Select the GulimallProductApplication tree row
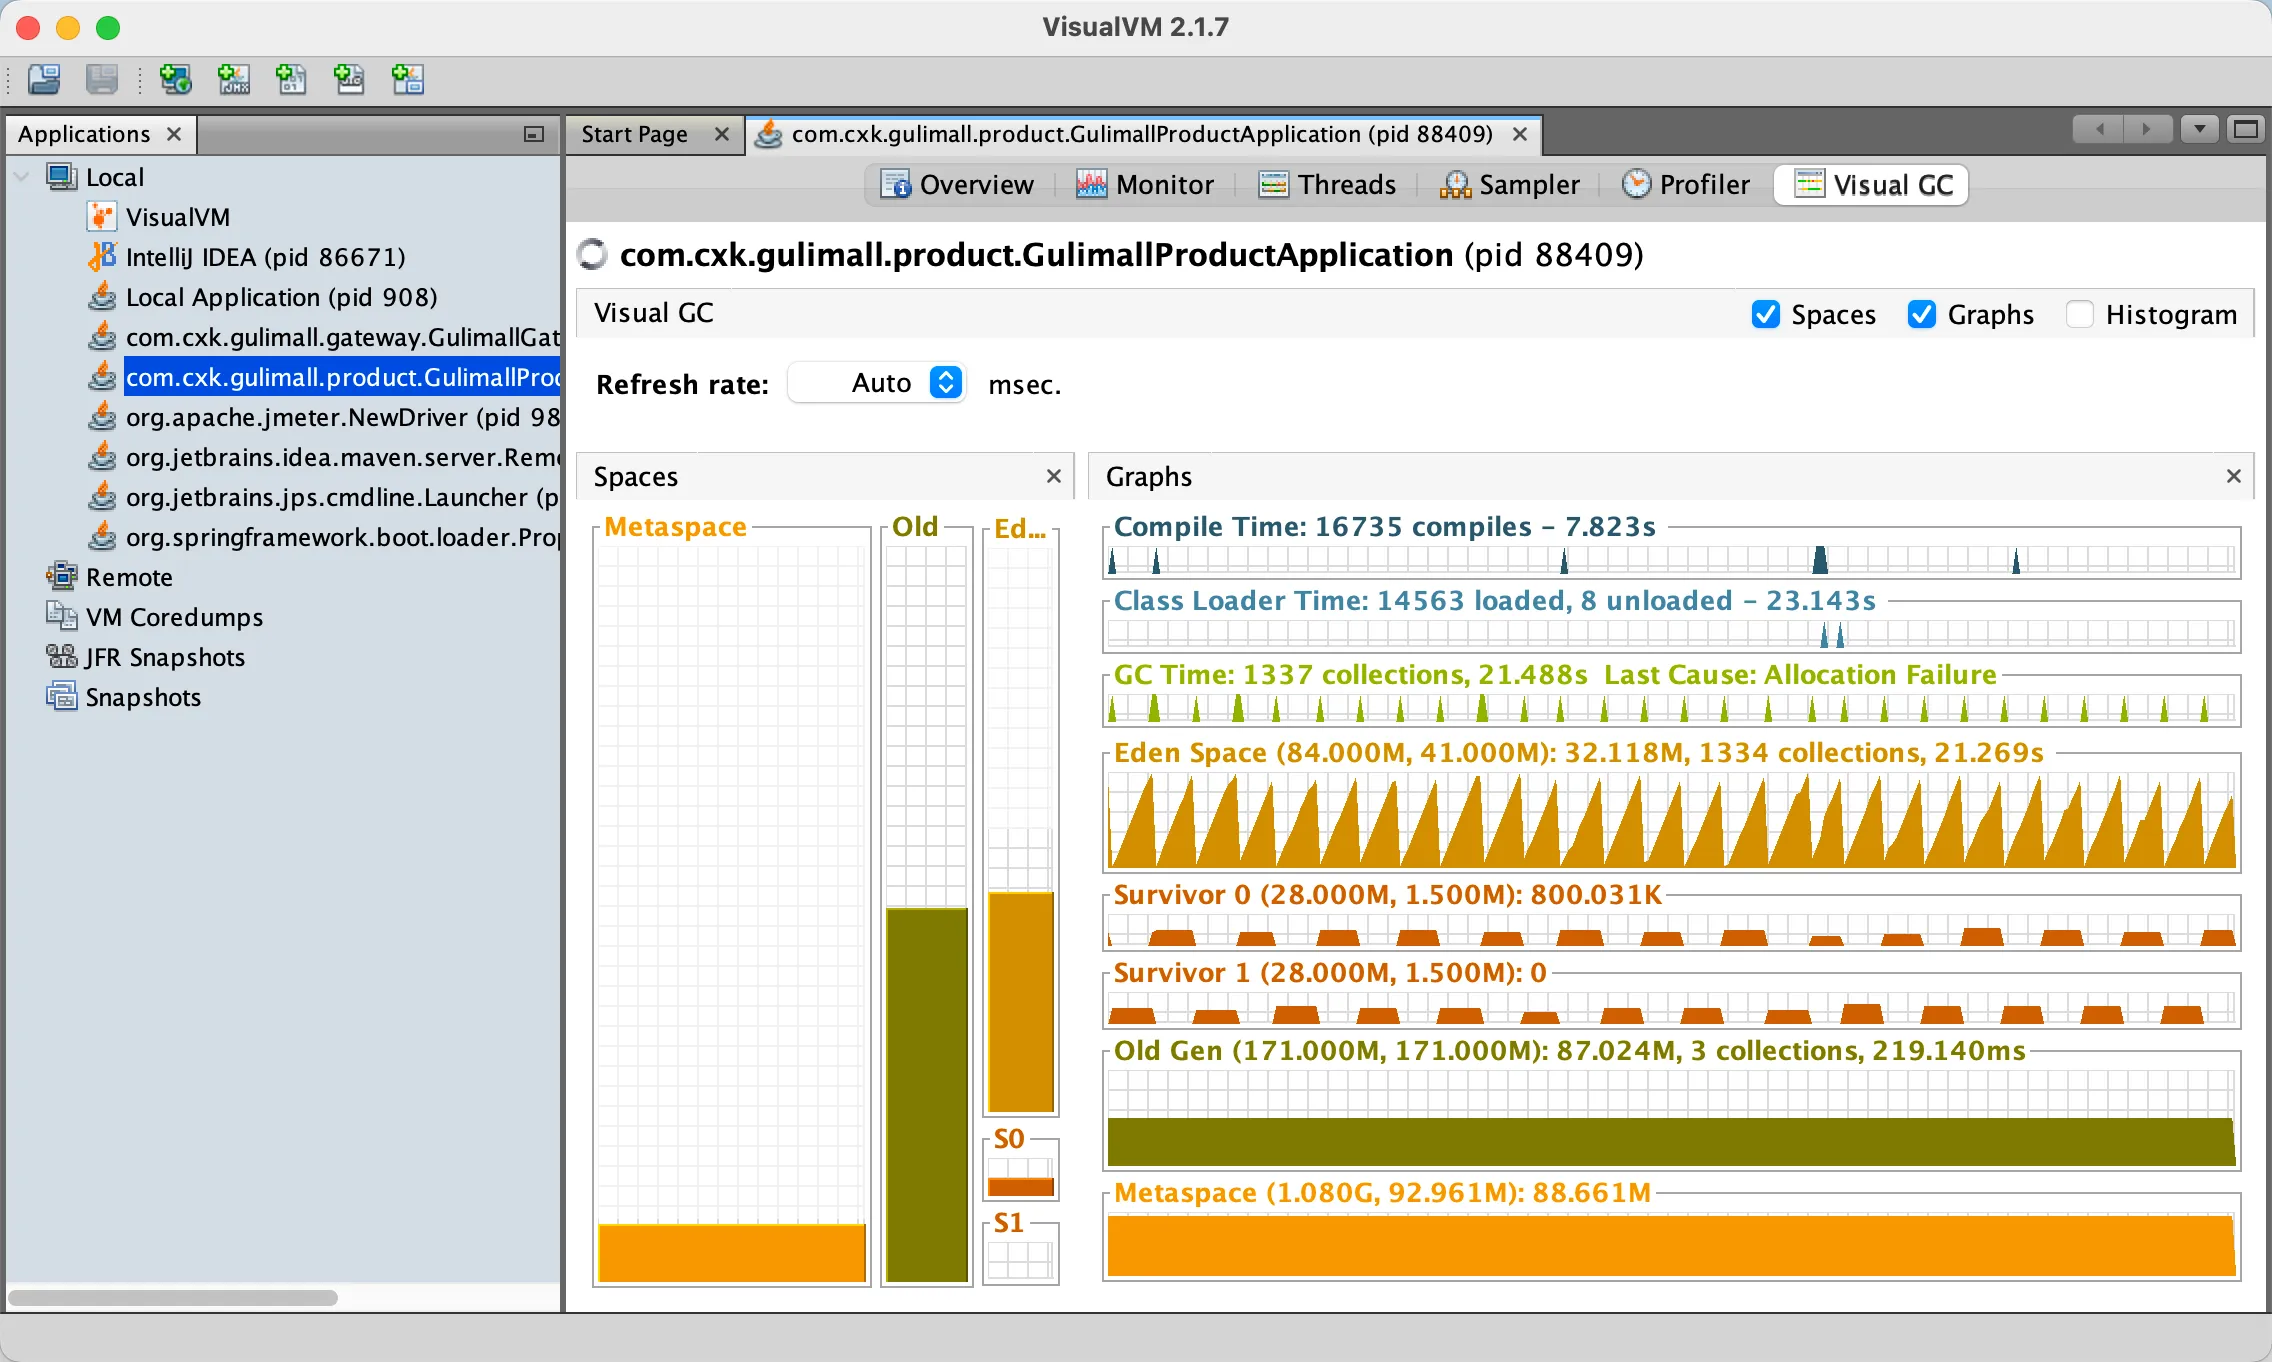 pyautogui.click(x=342, y=377)
